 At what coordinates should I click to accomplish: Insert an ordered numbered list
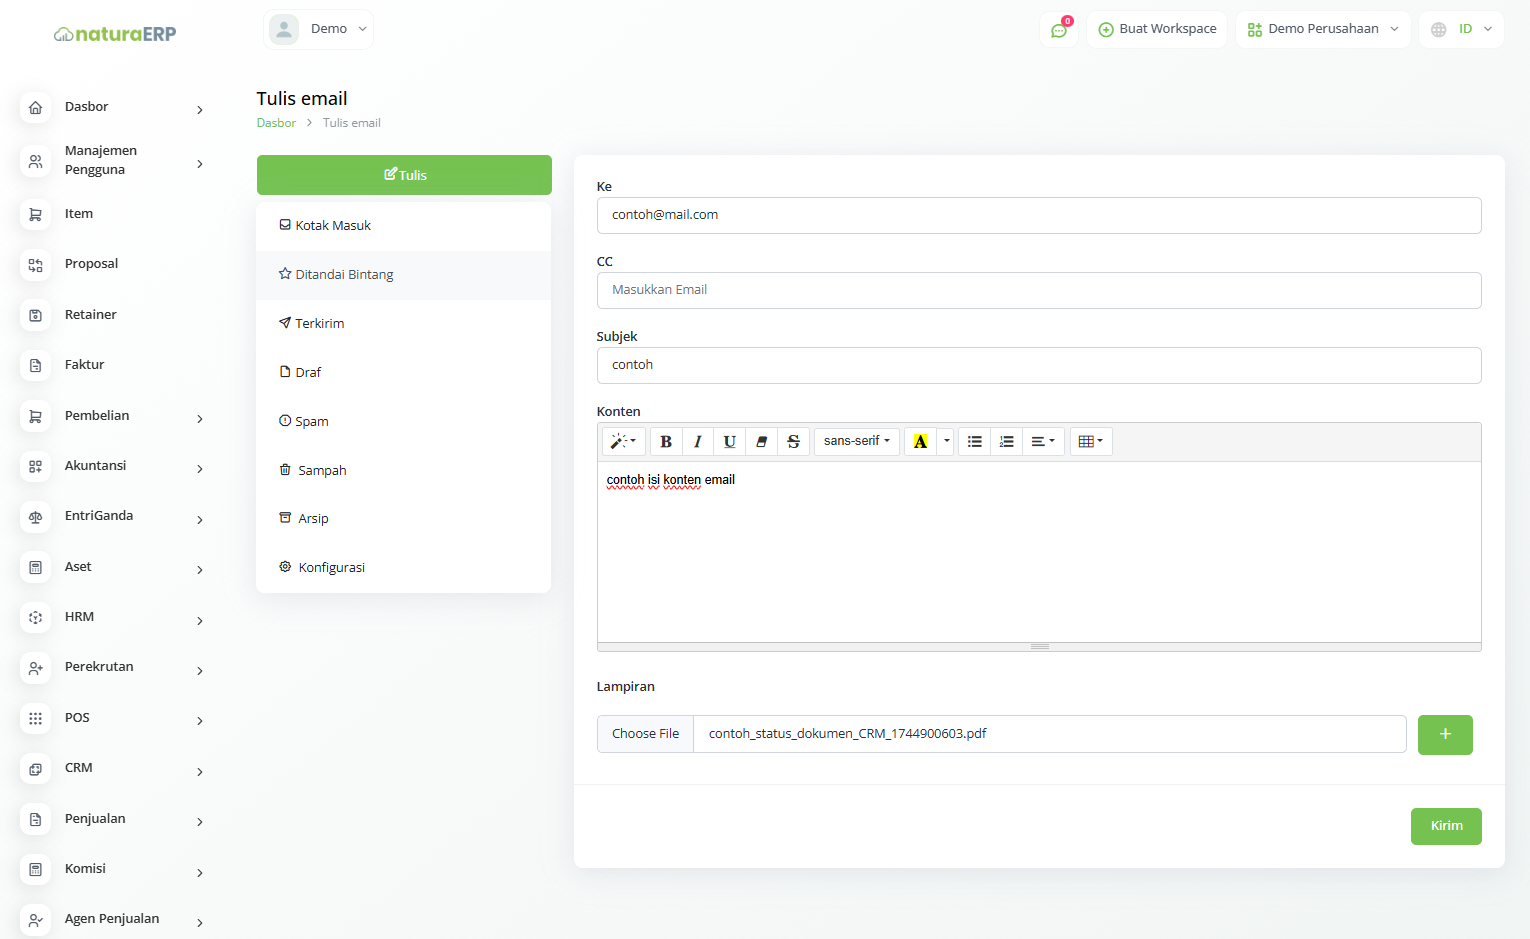[x=1007, y=441]
